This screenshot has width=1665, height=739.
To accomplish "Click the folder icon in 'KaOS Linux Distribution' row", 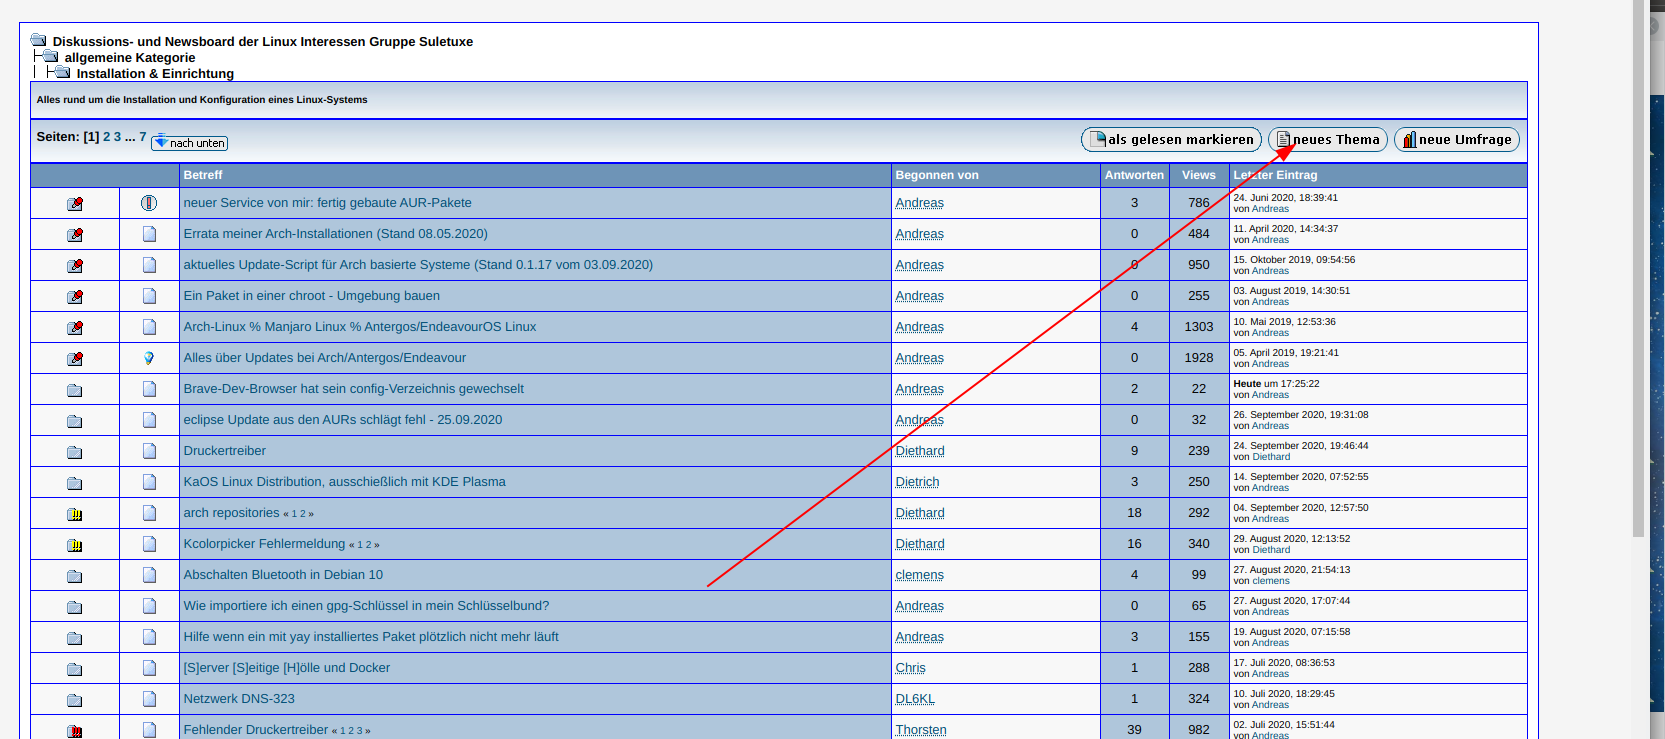I will 75,483.
